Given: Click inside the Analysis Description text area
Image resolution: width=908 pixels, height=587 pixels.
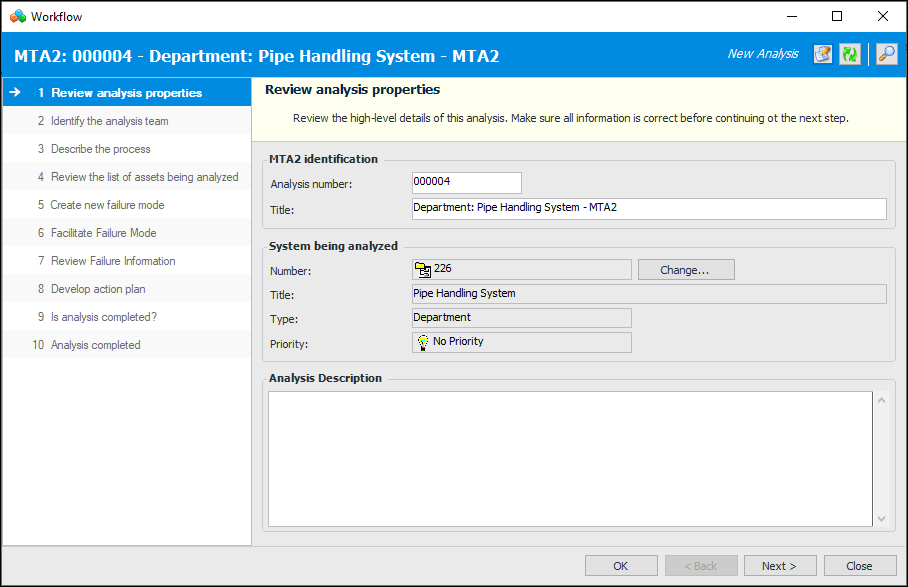Looking at the screenshot, I should (x=570, y=458).
